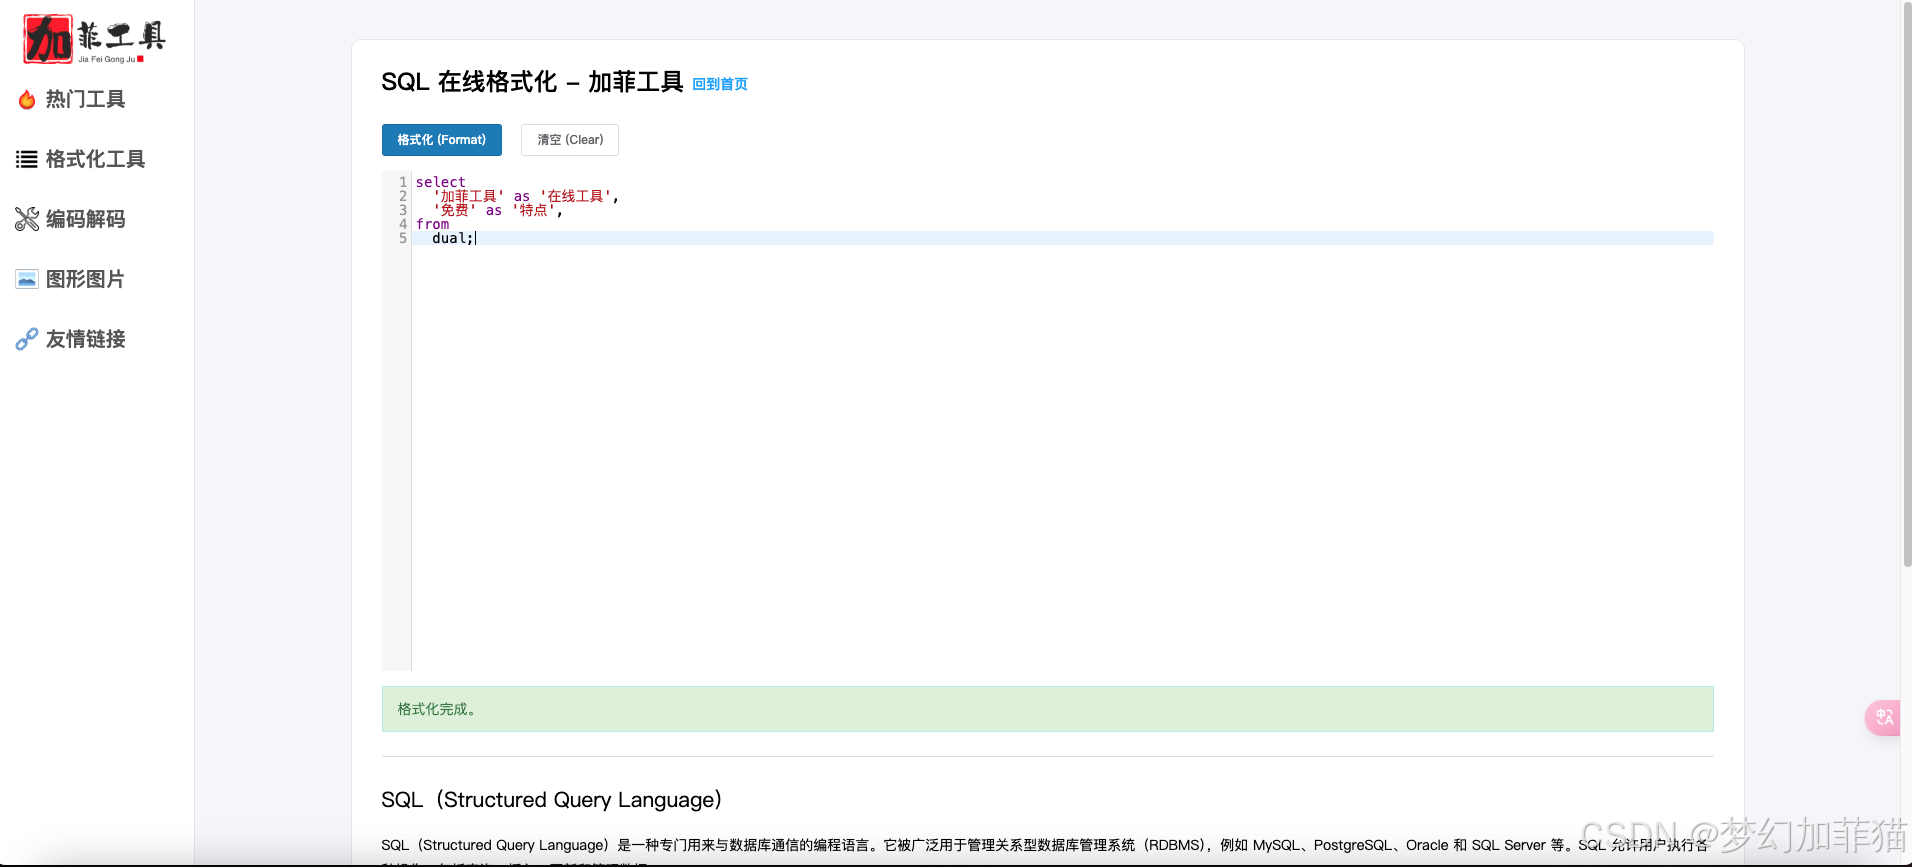Image resolution: width=1912 pixels, height=867 pixels.
Task: Open the 图形图片 menu item
Action: pyautogui.click(x=85, y=279)
